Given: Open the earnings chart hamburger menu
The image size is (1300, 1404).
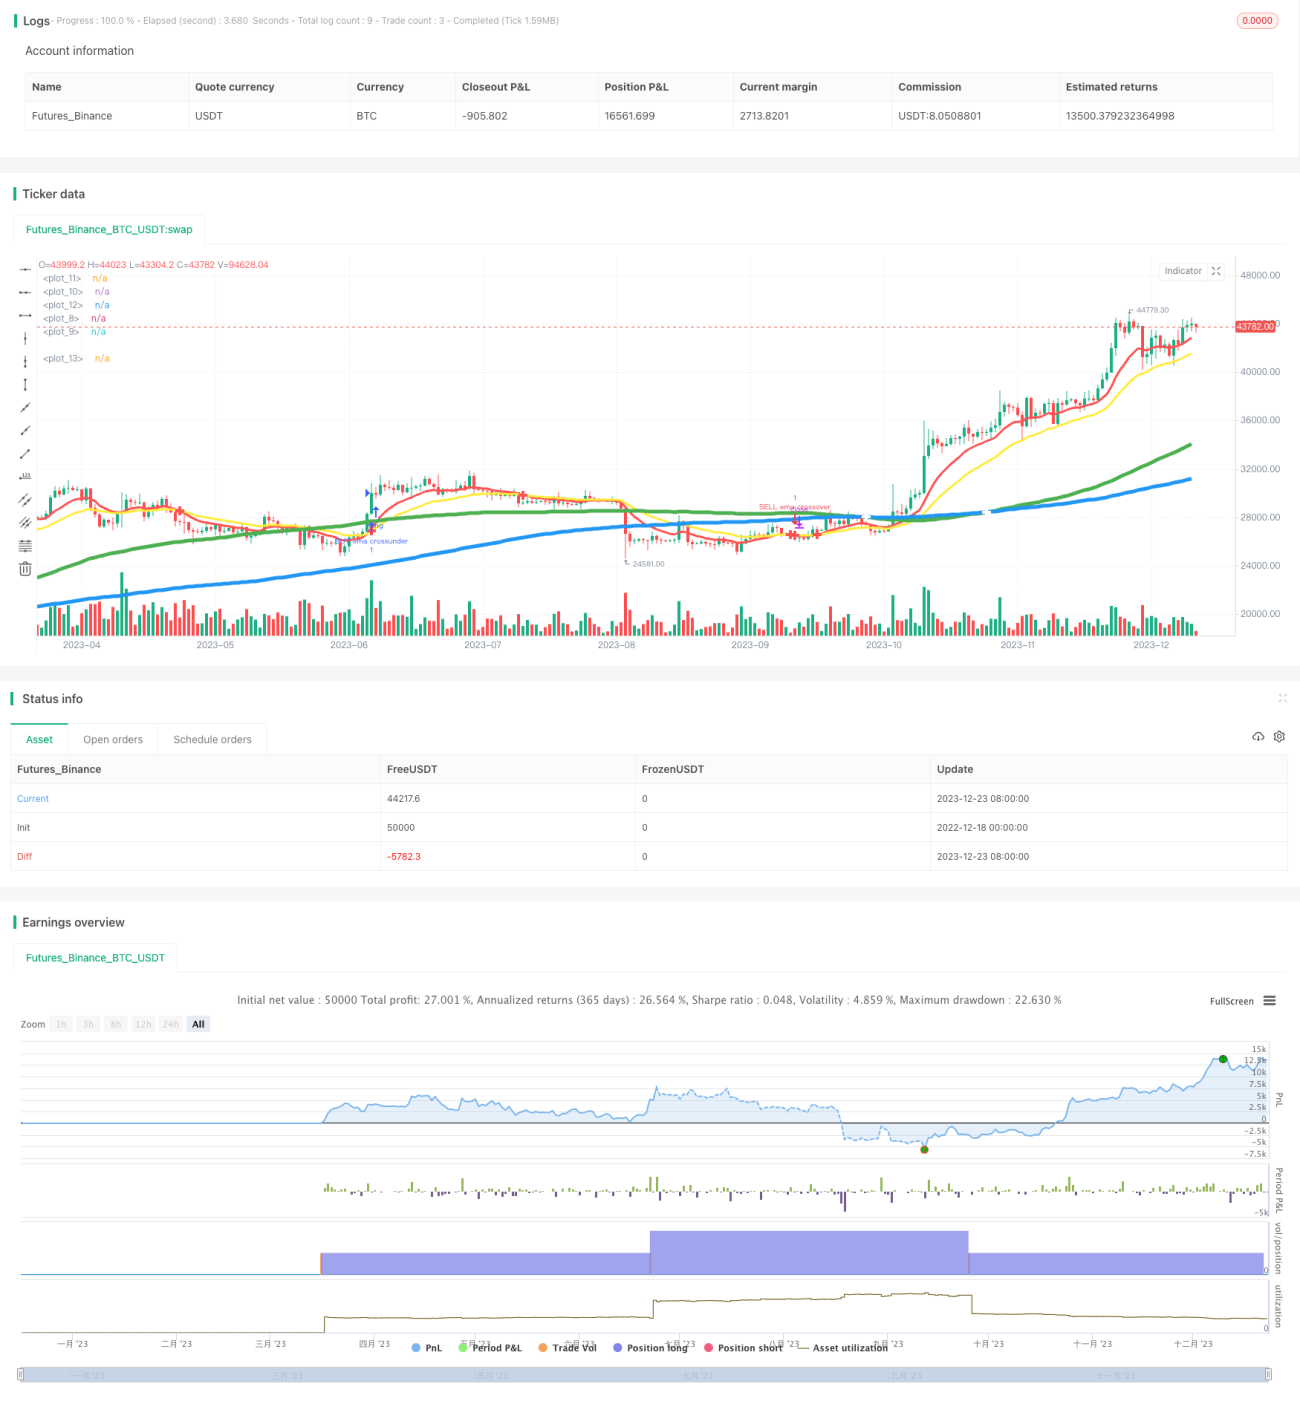Looking at the screenshot, I should (x=1269, y=1001).
